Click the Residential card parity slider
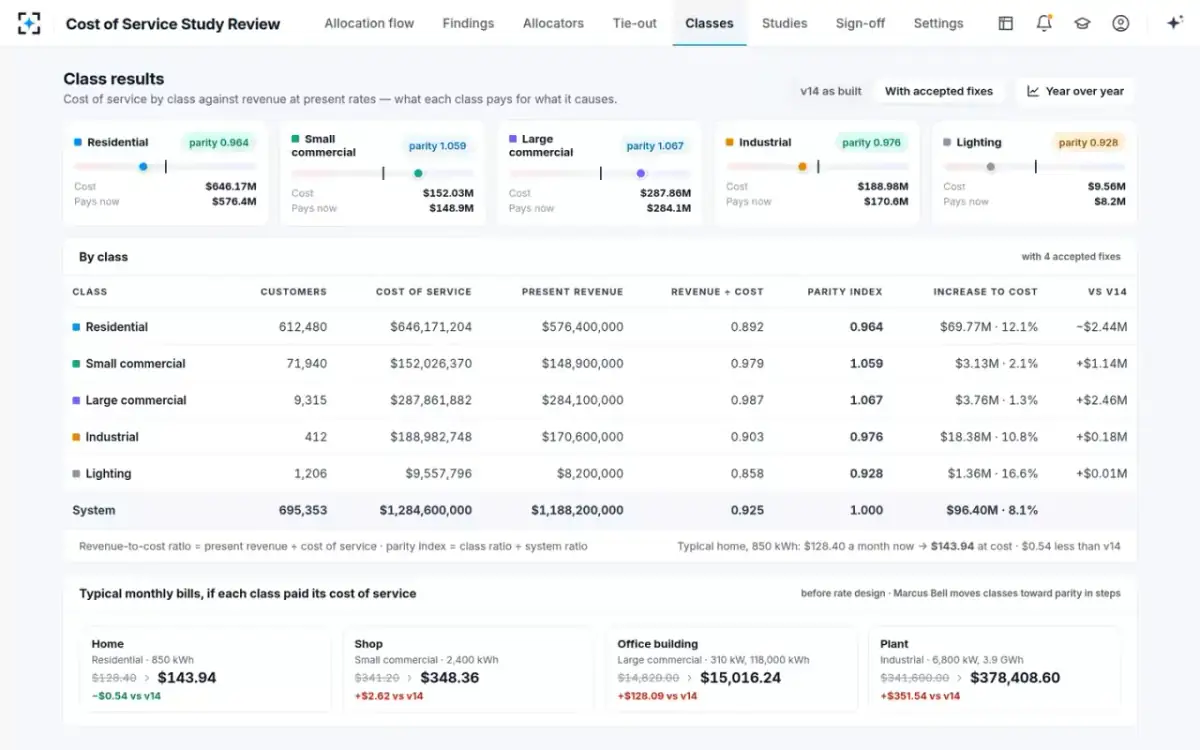Screen dimensions: 1200x750 click(x=165, y=167)
